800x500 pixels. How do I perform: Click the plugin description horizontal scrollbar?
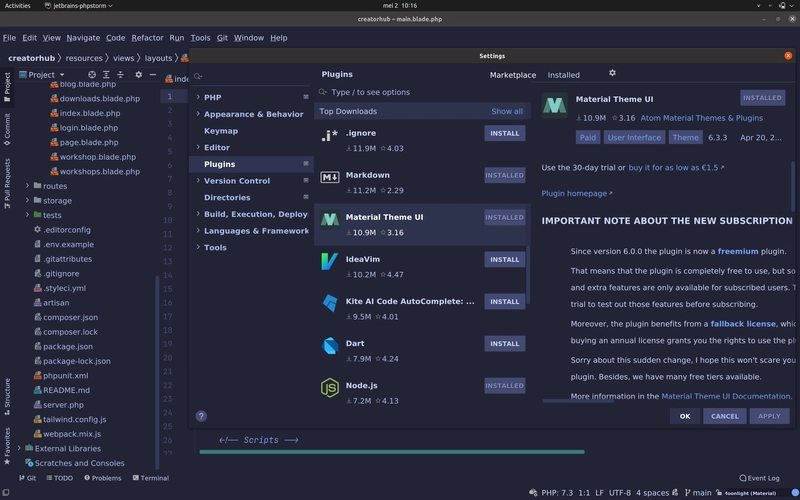coord(578,401)
